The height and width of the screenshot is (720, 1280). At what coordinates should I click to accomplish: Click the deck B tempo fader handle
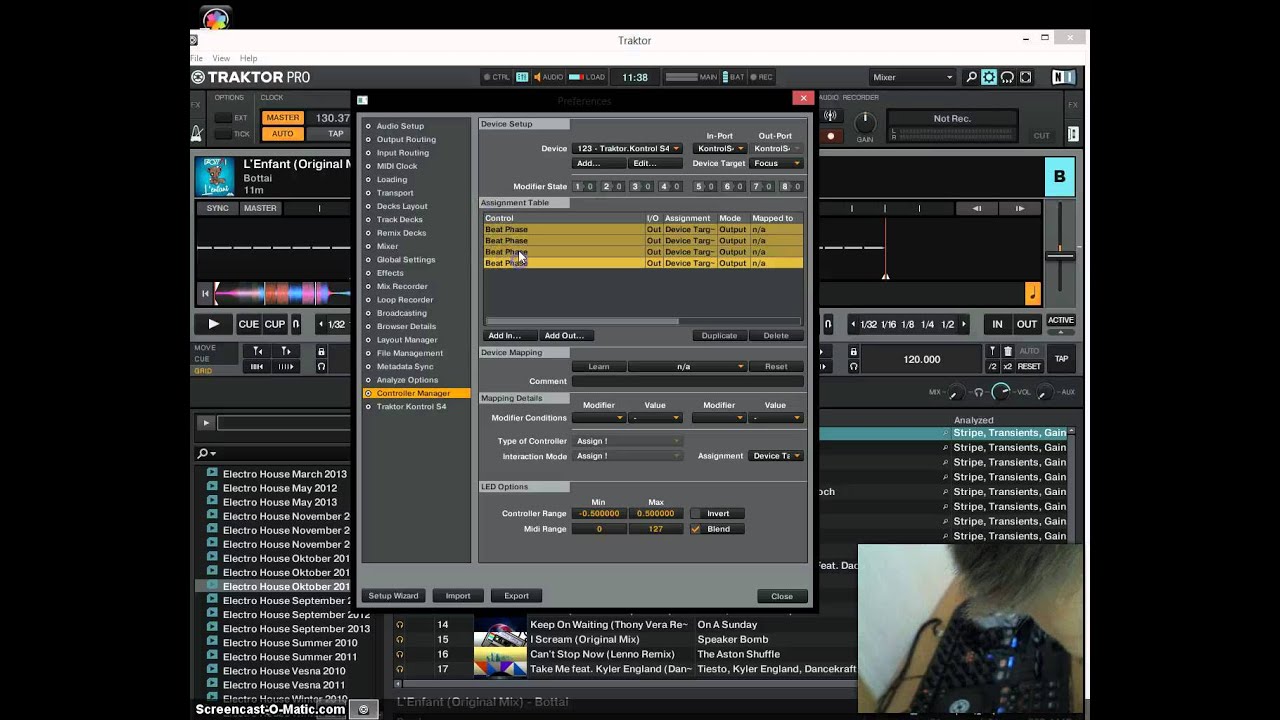click(x=1060, y=256)
